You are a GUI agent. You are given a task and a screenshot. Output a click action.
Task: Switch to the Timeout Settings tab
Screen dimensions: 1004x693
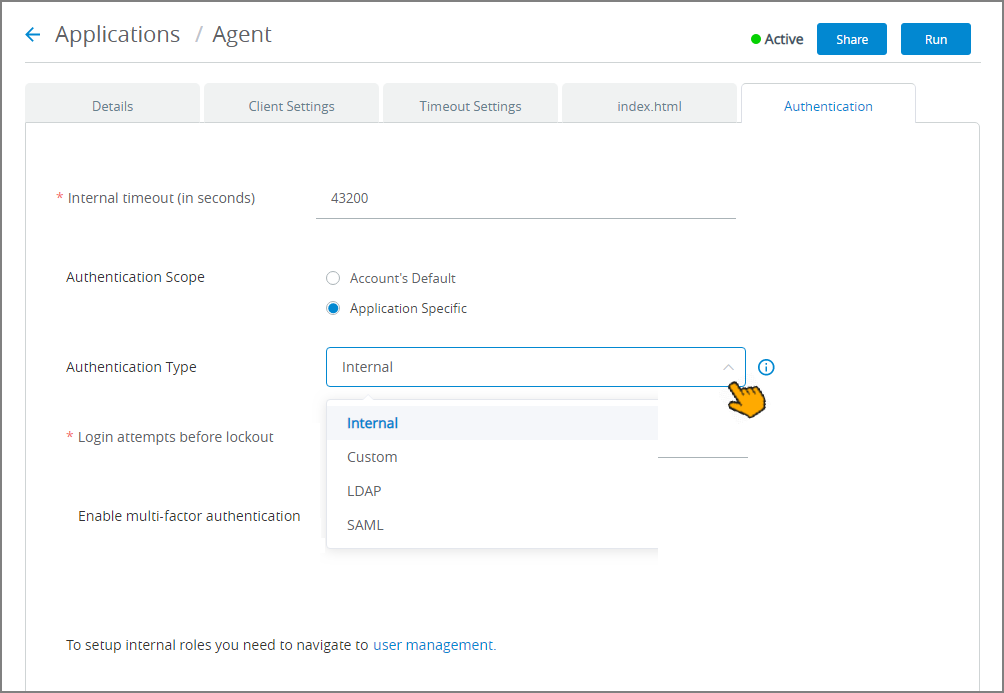pos(471,104)
